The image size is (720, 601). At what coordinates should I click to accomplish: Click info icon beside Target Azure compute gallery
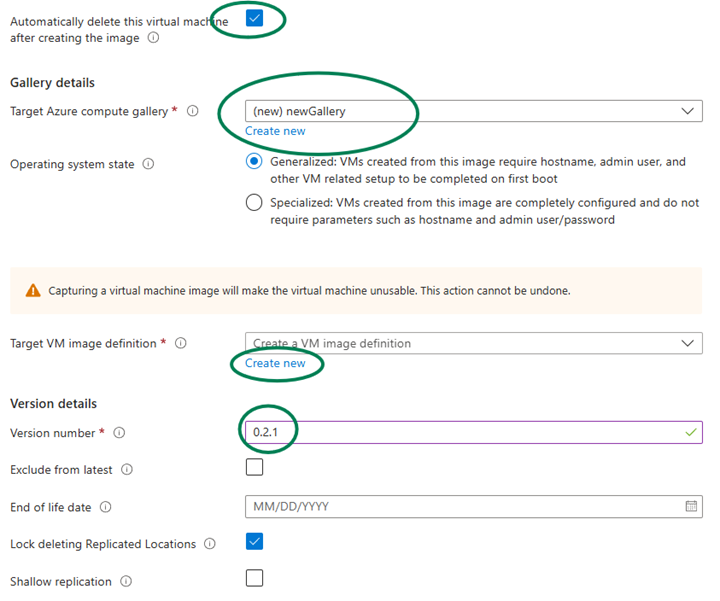pyautogui.click(x=193, y=111)
